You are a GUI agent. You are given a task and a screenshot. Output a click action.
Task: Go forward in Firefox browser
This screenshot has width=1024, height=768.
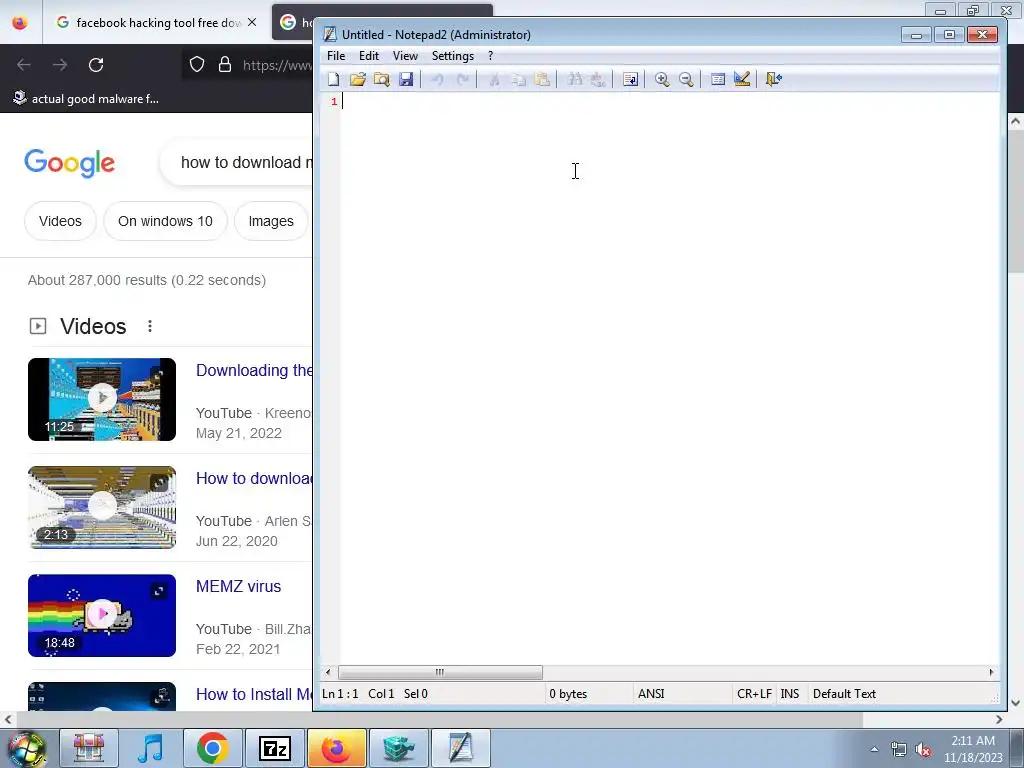[x=60, y=65]
